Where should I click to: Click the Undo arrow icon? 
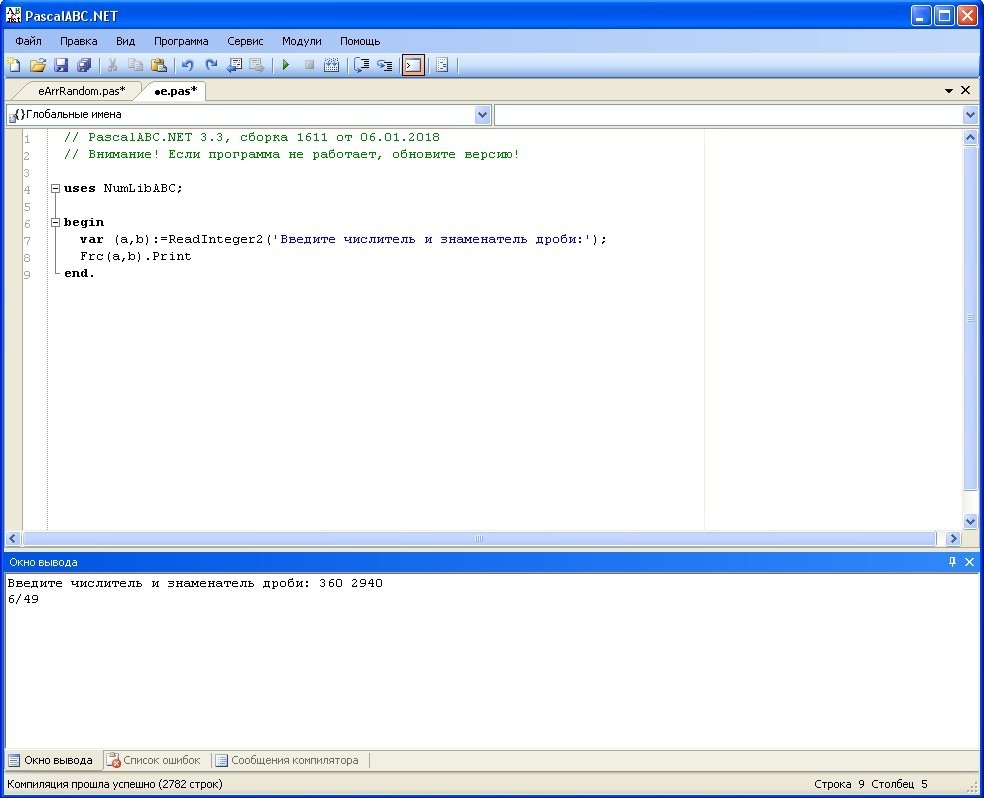click(x=187, y=66)
